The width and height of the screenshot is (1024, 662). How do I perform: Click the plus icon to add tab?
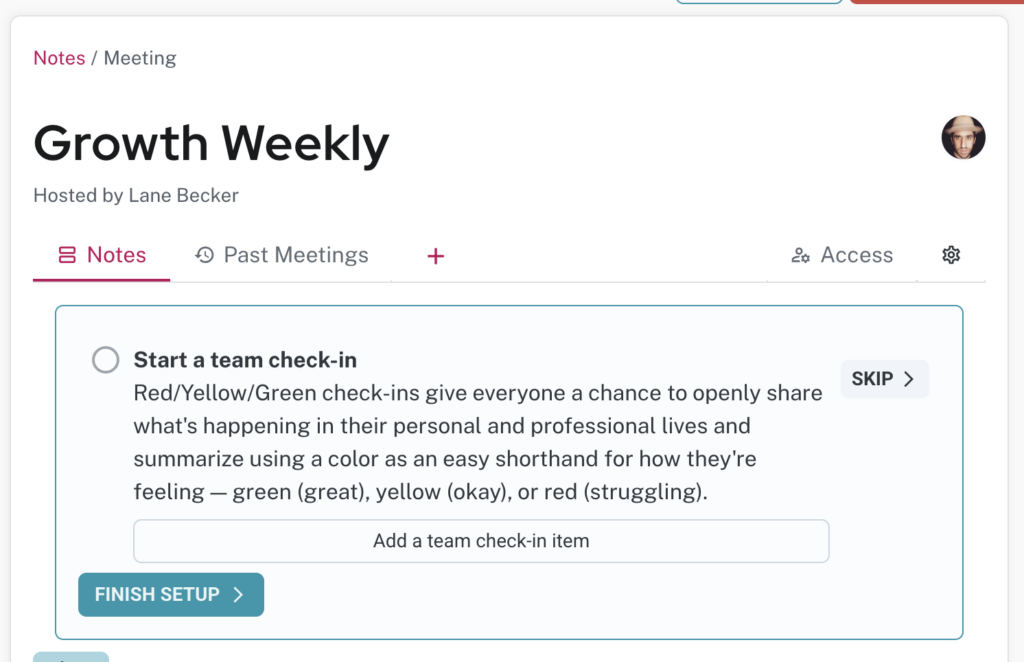click(x=436, y=256)
